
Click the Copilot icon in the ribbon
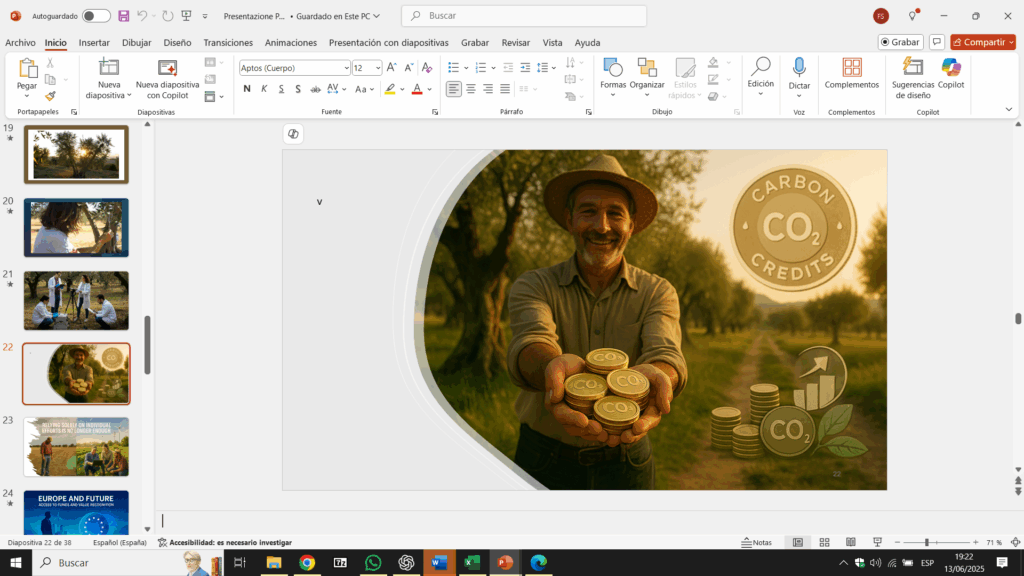951,67
